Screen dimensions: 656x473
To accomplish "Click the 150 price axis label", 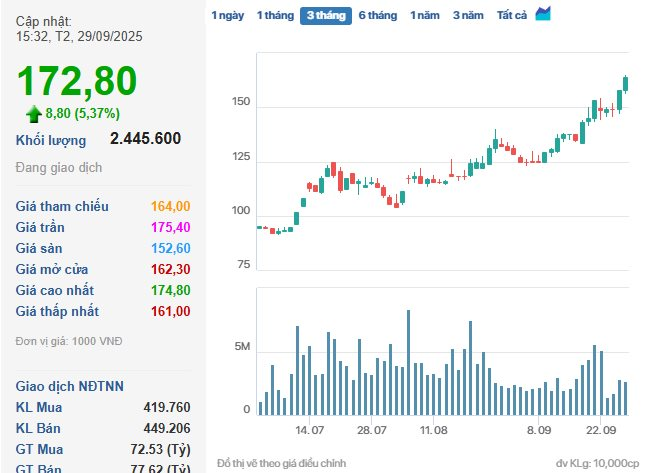I will [241, 102].
